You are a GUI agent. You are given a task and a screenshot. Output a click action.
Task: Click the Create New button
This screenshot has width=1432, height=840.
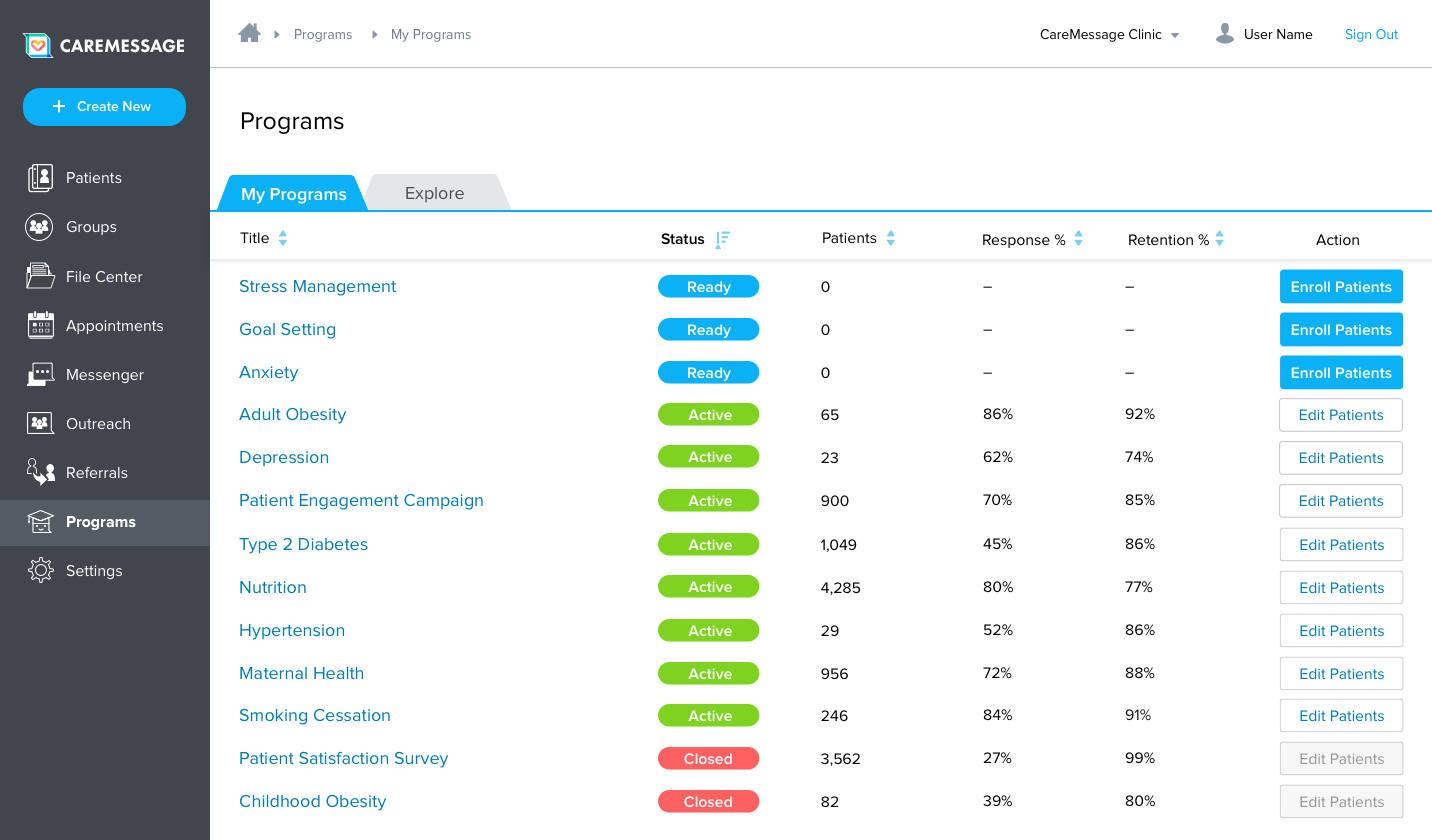pos(104,107)
